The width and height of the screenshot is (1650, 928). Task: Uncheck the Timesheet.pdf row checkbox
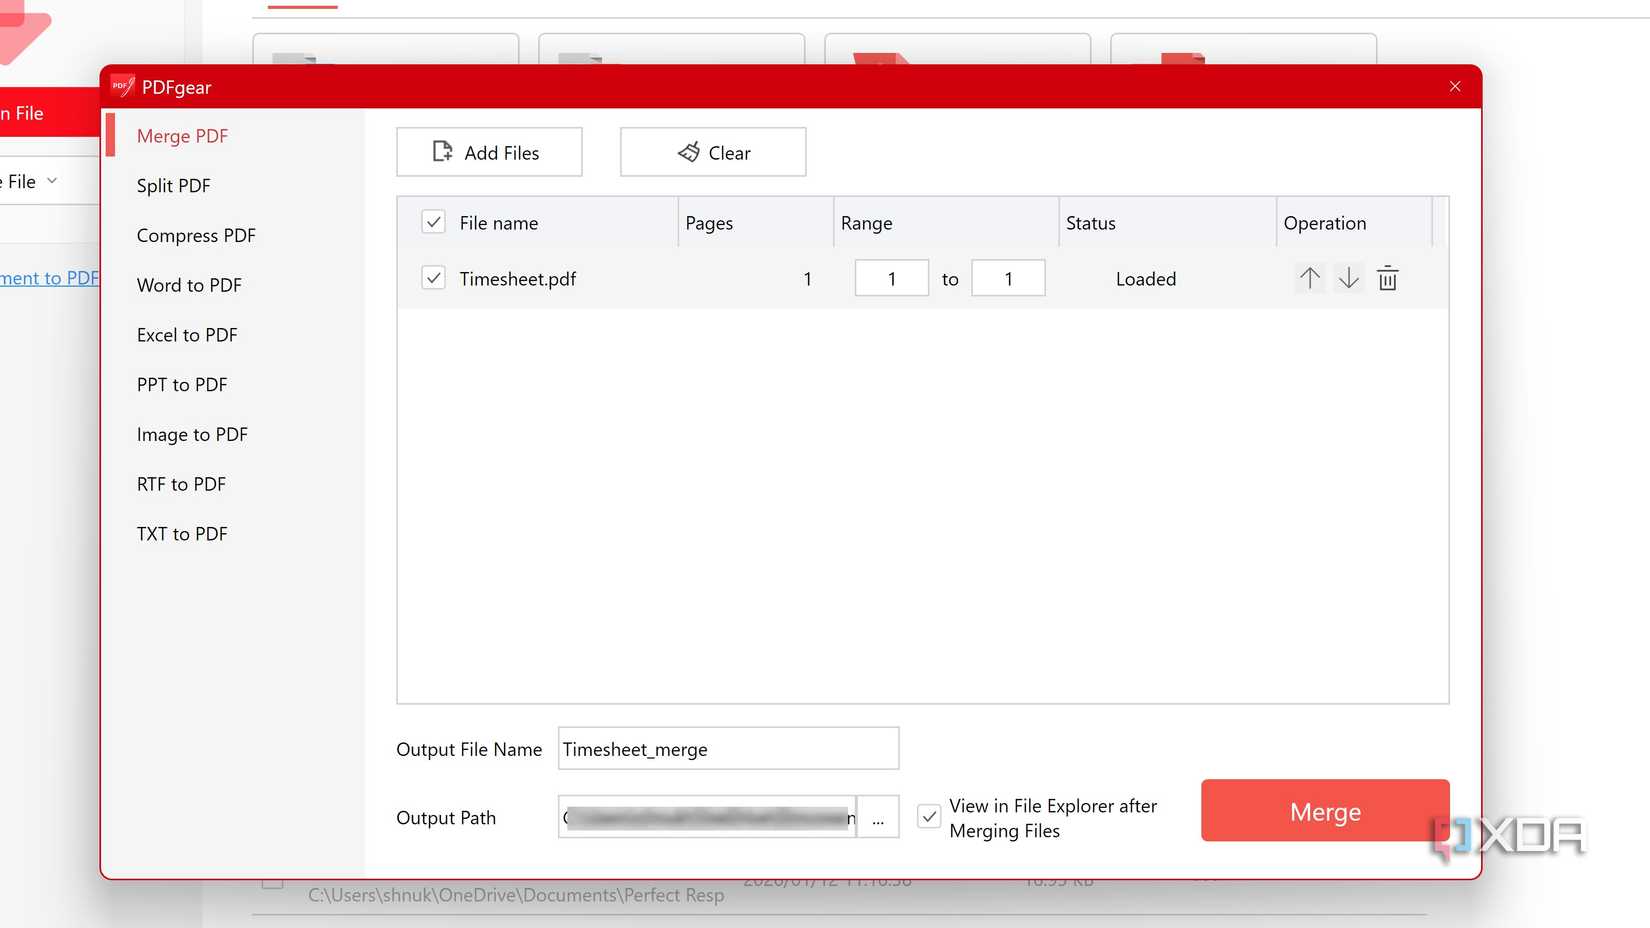tap(433, 278)
